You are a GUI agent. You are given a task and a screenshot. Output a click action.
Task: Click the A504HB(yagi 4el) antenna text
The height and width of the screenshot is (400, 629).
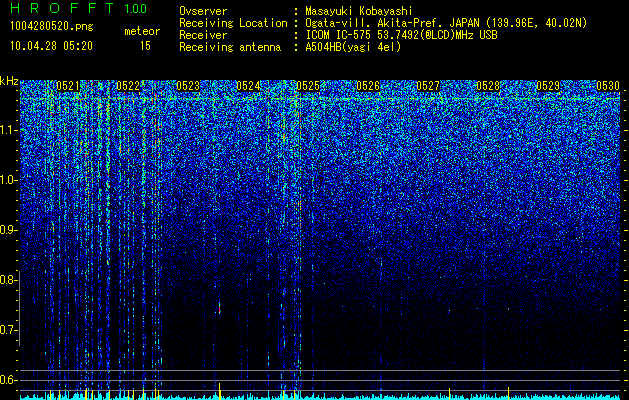[x=353, y=47]
